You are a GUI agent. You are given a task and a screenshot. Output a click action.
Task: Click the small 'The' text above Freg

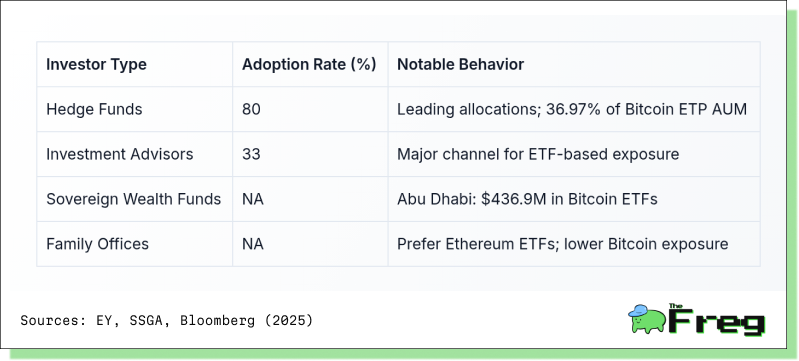coord(675,306)
